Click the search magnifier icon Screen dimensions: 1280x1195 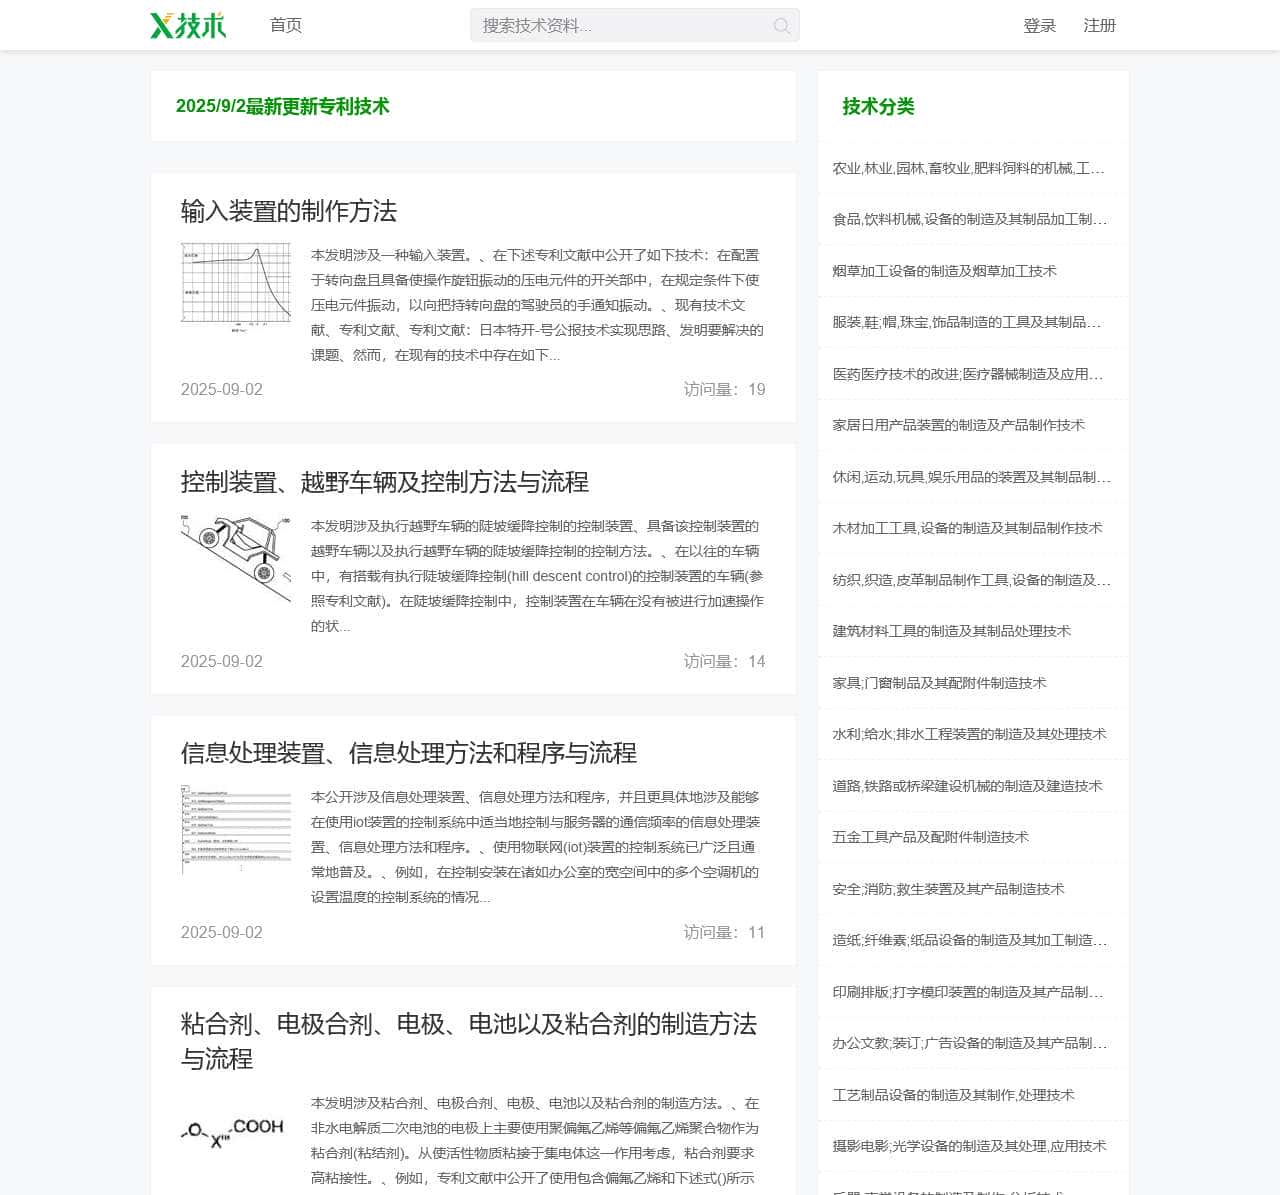pyautogui.click(x=782, y=26)
